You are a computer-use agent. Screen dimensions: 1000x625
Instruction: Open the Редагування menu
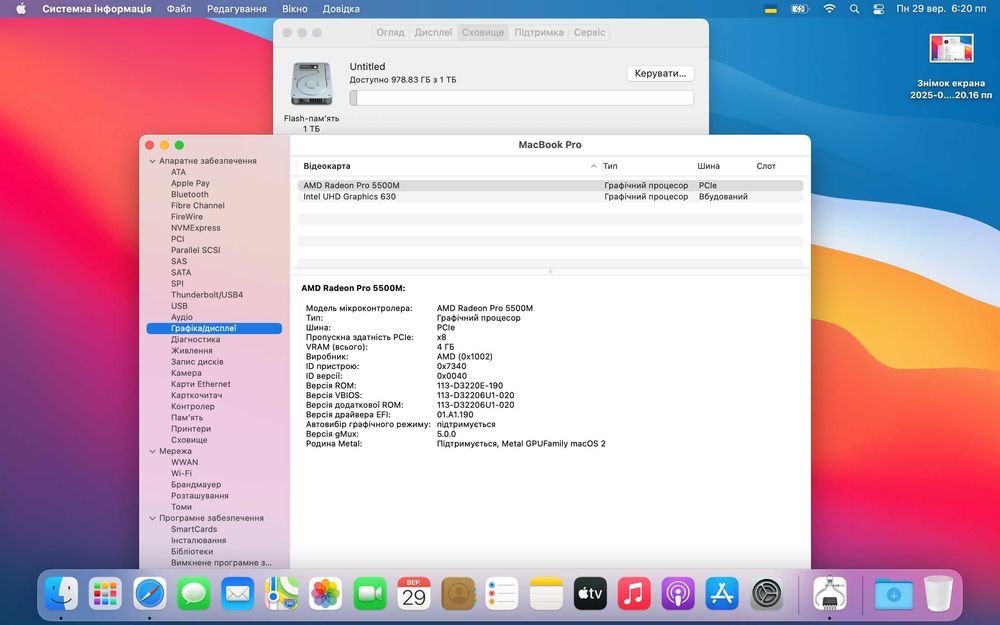pyautogui.click(x=236, y=8)
